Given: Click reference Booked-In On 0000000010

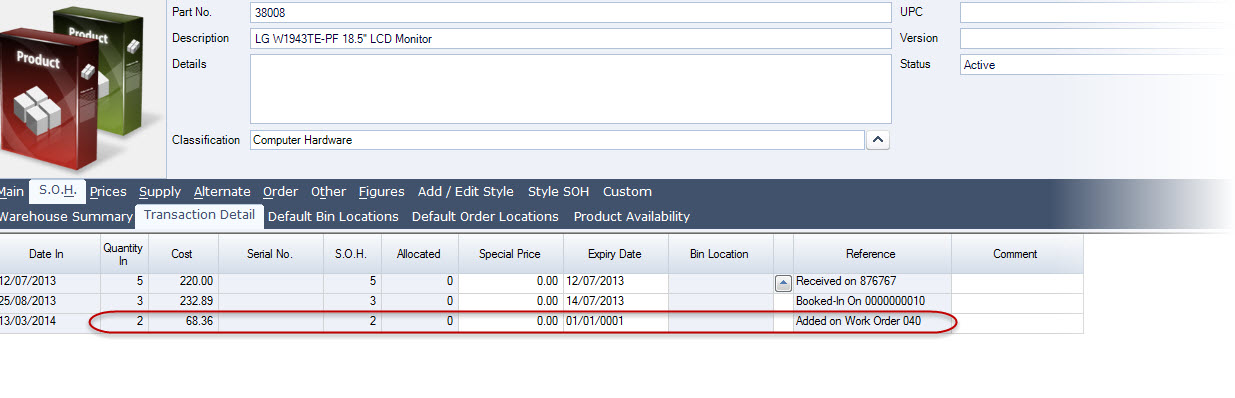Looking at the screenshot, I should (x=871, y=301).
